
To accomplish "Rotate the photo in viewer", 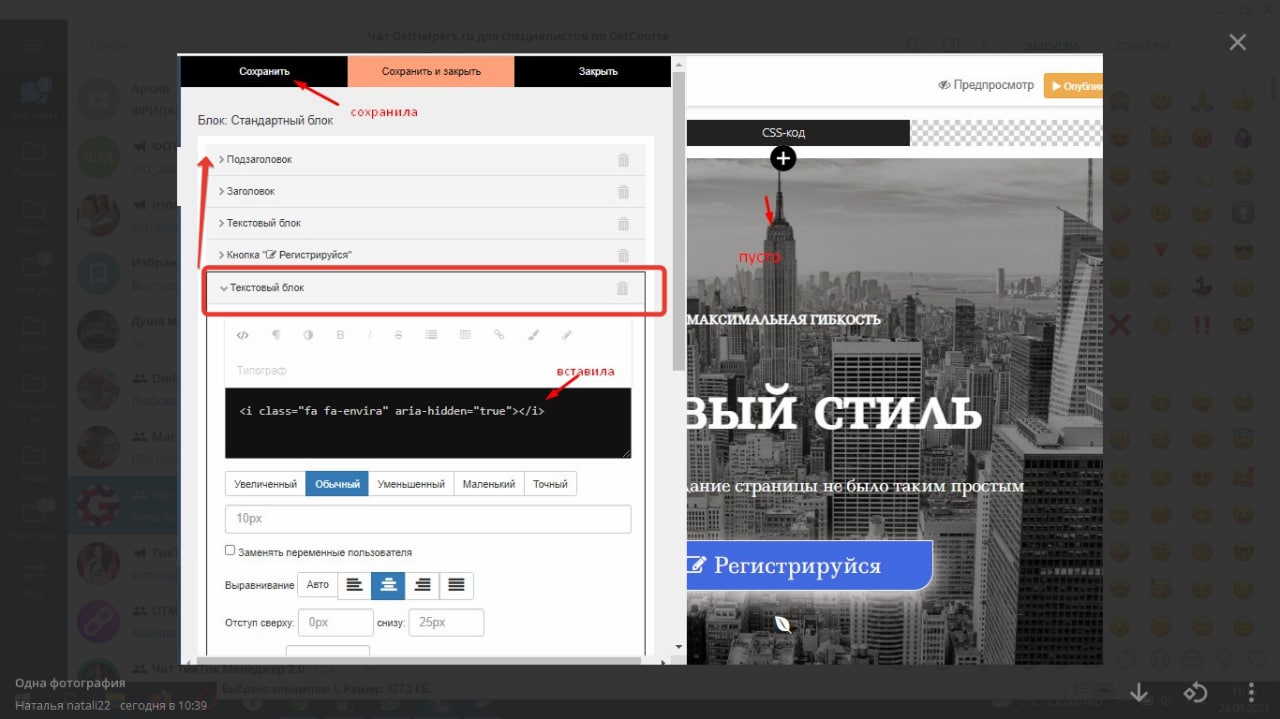I will pyautogui.click(x=1195, y=693).
